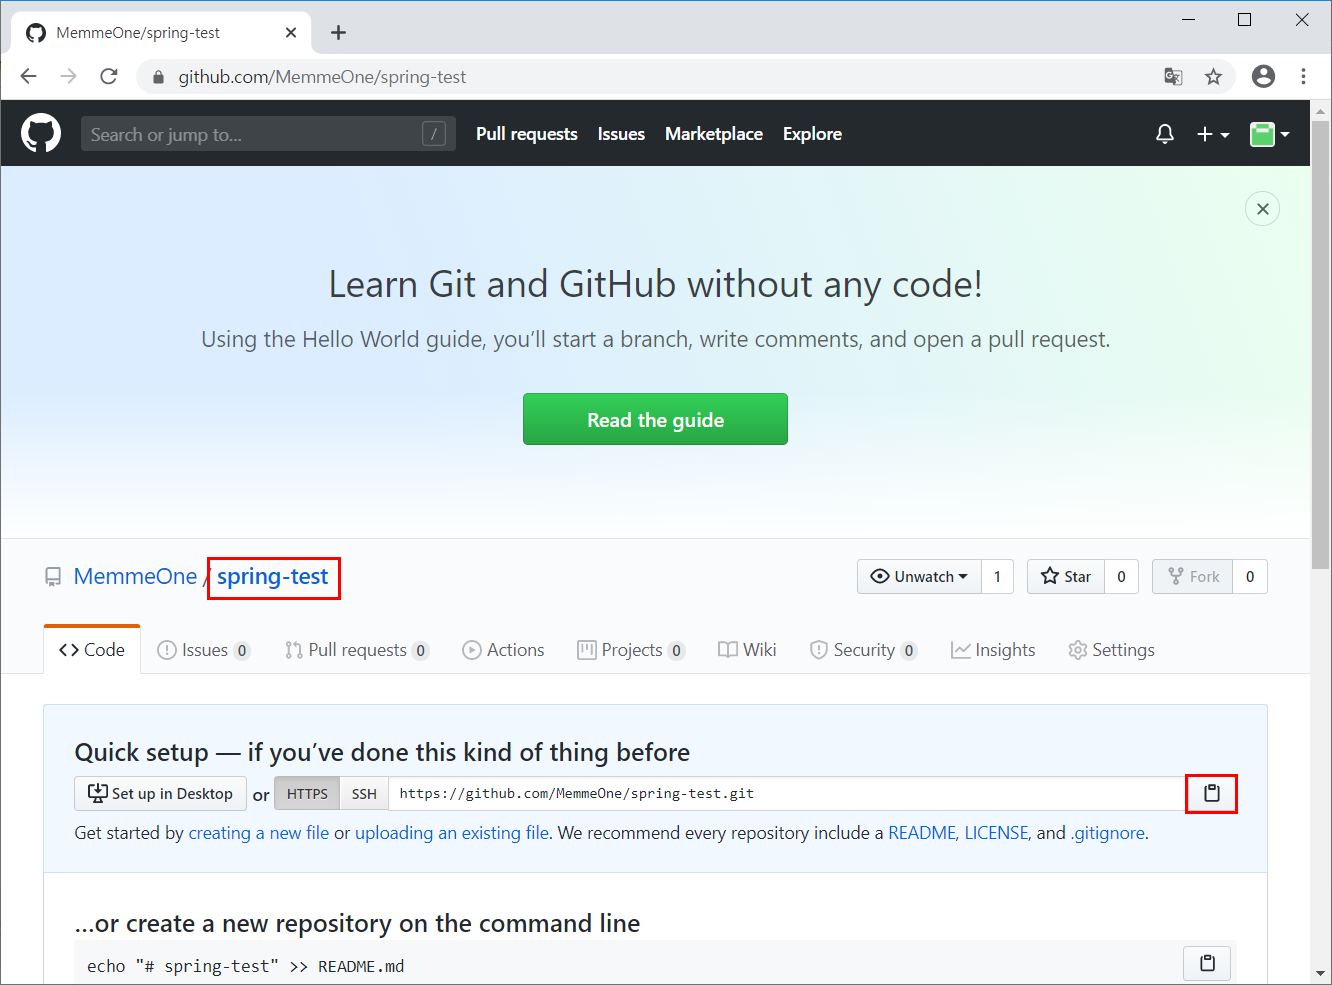Viewport: 1332px width, 985px height.
Task: Dismiss the Learn Git banner
Action: 1262,208
